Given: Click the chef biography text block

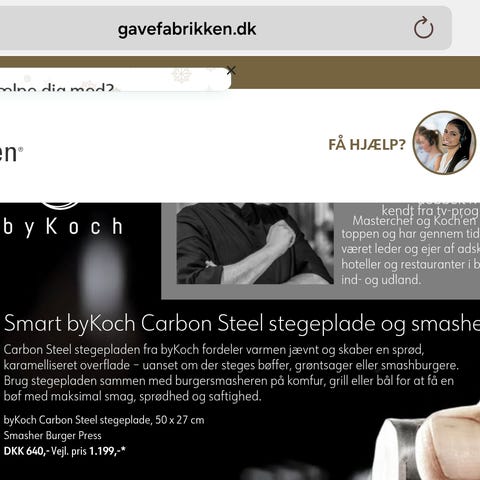Looking at the screenshot, I should [x=410, y=244].
